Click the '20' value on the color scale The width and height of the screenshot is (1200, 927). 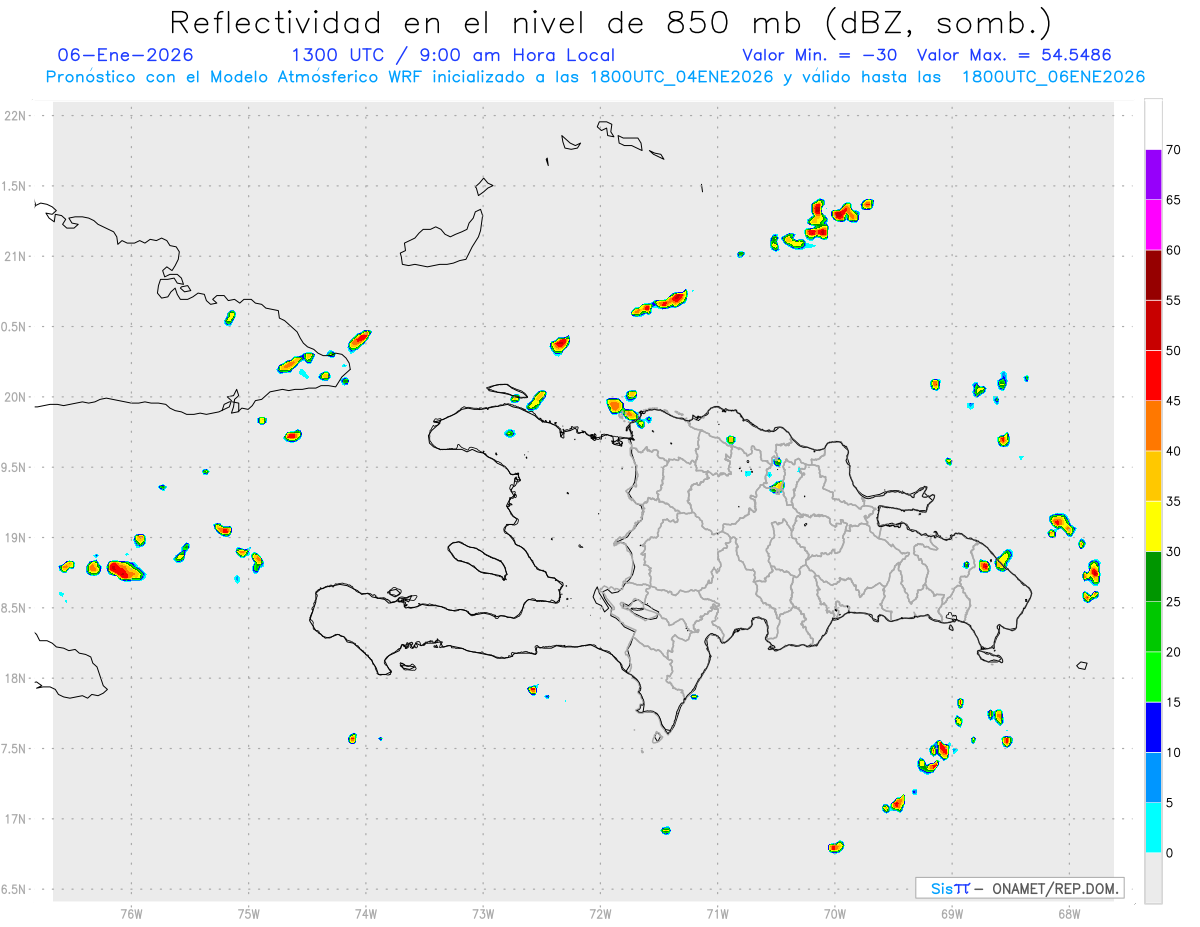[x=1173, y=652]
